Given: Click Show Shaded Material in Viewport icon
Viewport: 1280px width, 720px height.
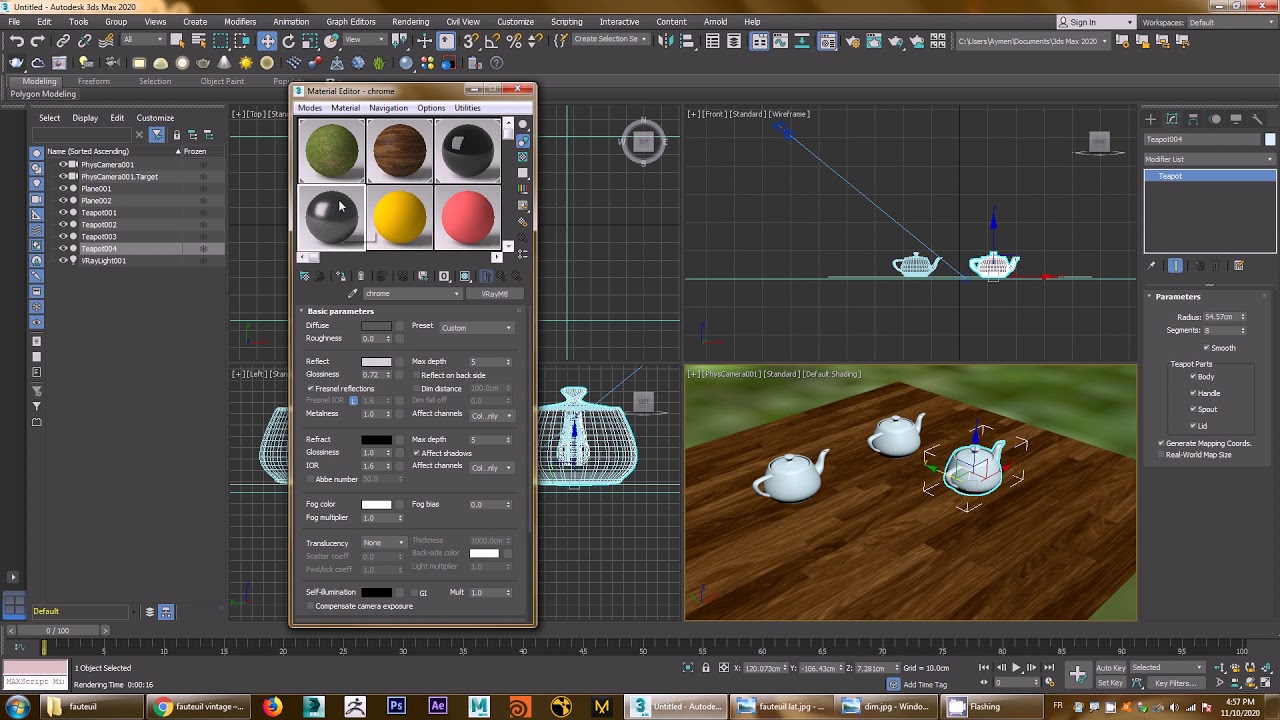Looking at the screenshot, I should (465, 276).
